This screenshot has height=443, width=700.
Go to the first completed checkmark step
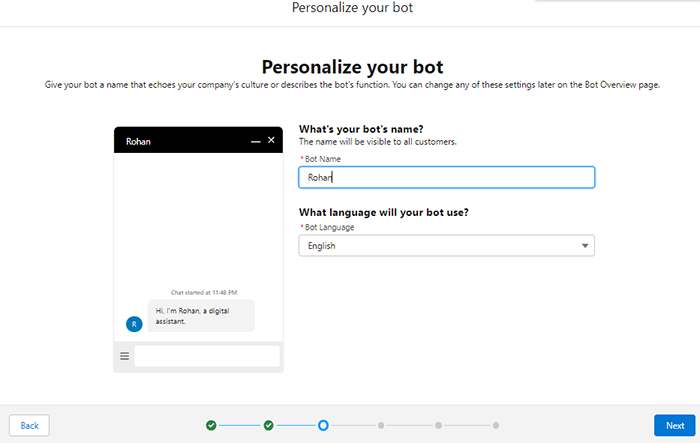click(x=211, y=425)
